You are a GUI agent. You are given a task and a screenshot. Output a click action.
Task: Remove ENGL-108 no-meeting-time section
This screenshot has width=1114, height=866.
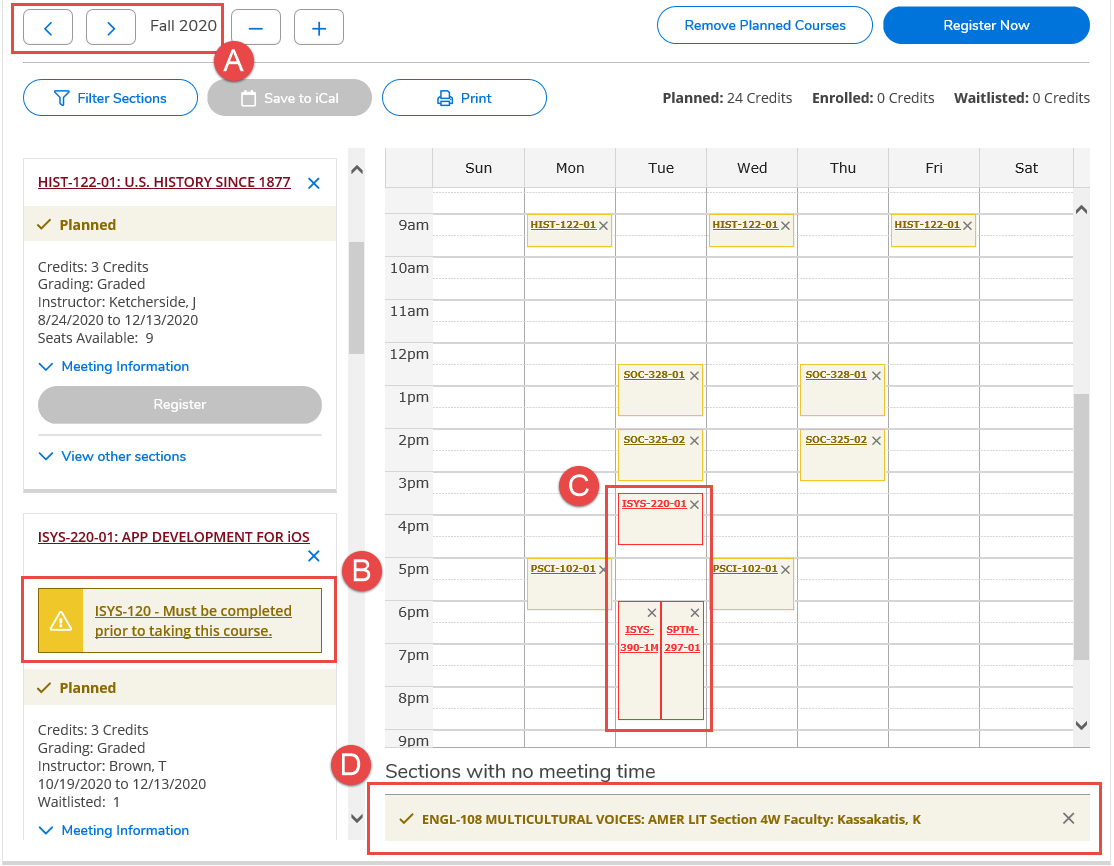[x=1068, y=818]
